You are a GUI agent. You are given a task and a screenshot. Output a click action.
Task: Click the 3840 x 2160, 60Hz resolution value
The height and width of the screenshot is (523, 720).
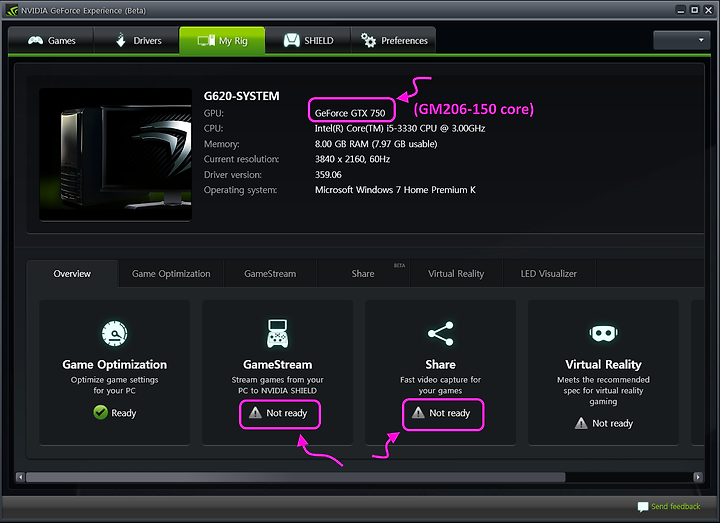pos(352,159)
